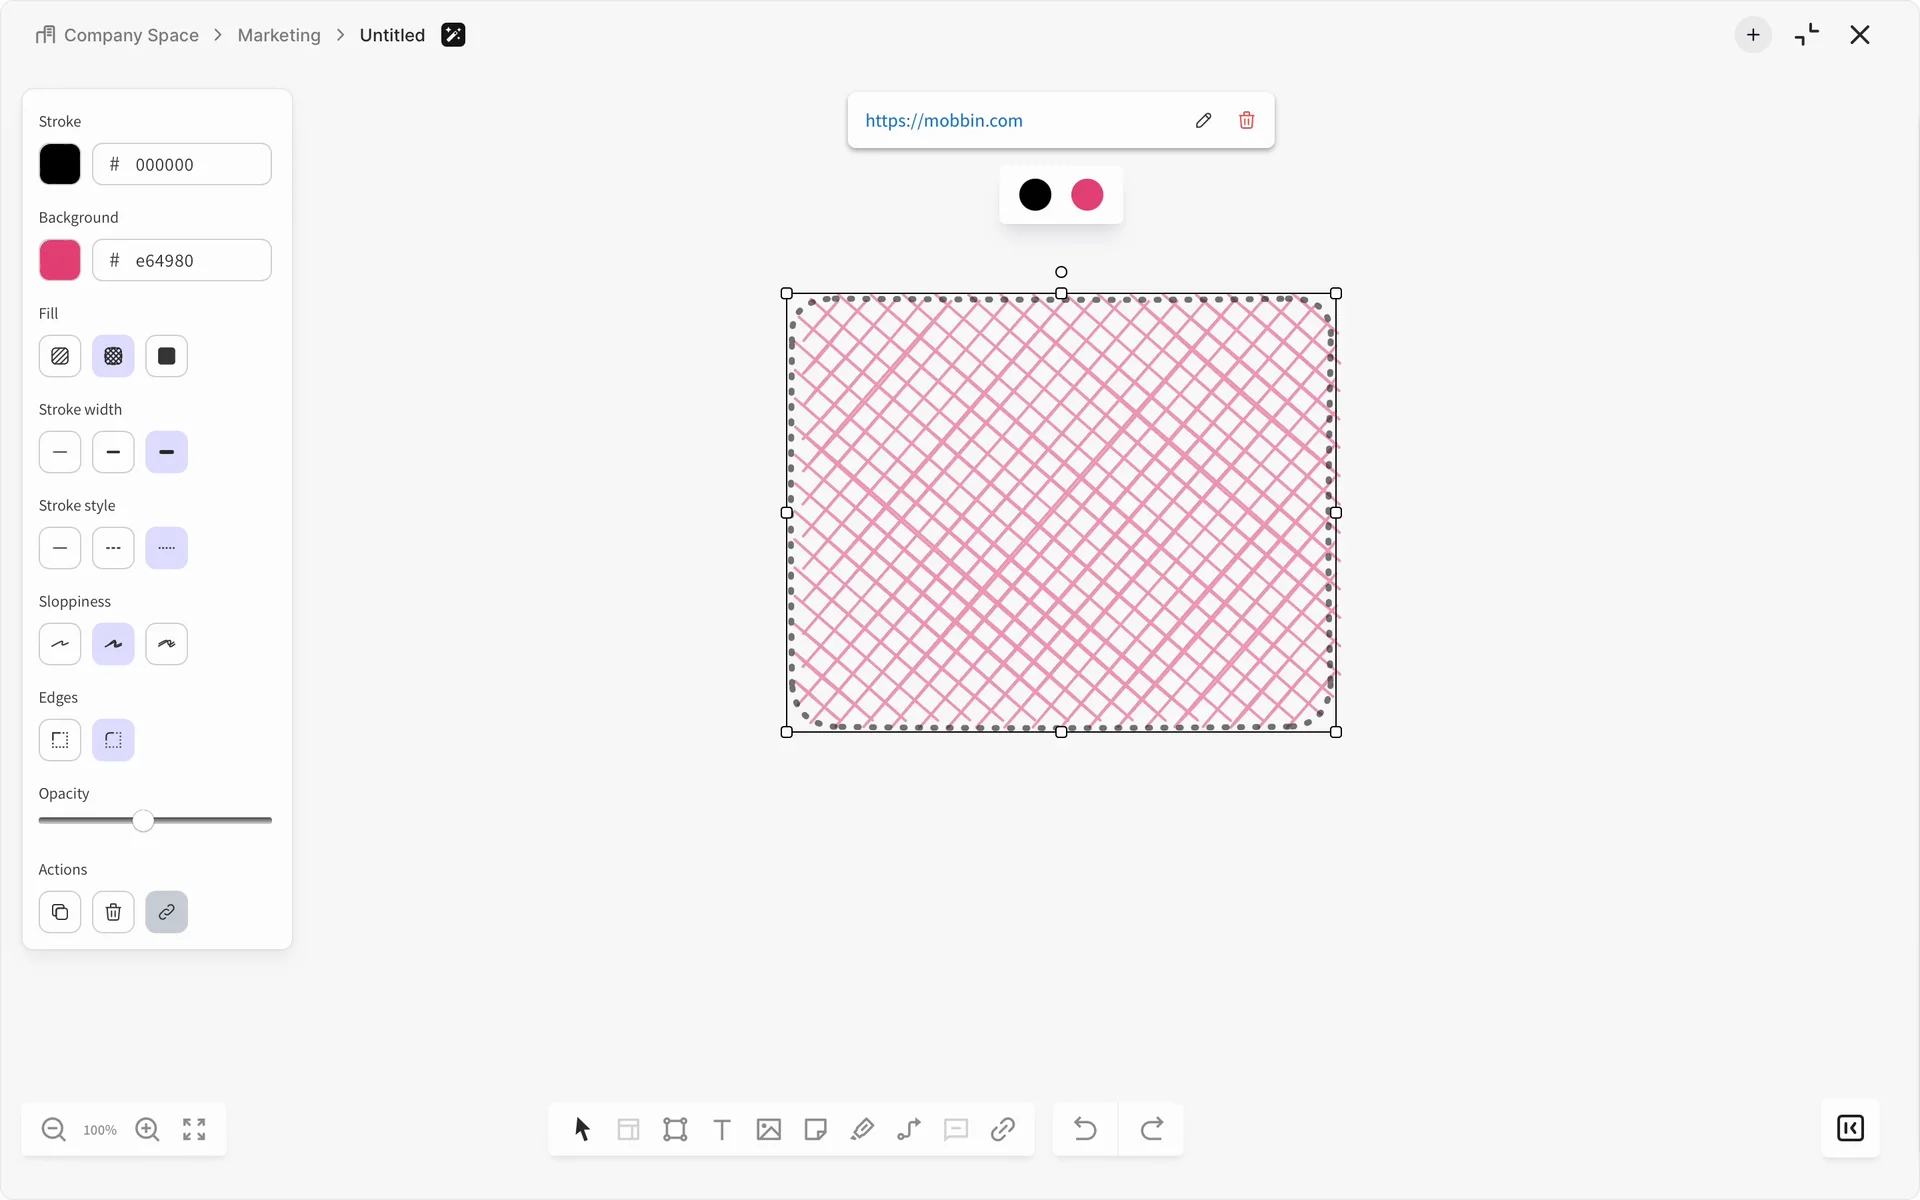Select the freehand pen drawing tool
1920x1200 pixels.
coord(862,1129)
